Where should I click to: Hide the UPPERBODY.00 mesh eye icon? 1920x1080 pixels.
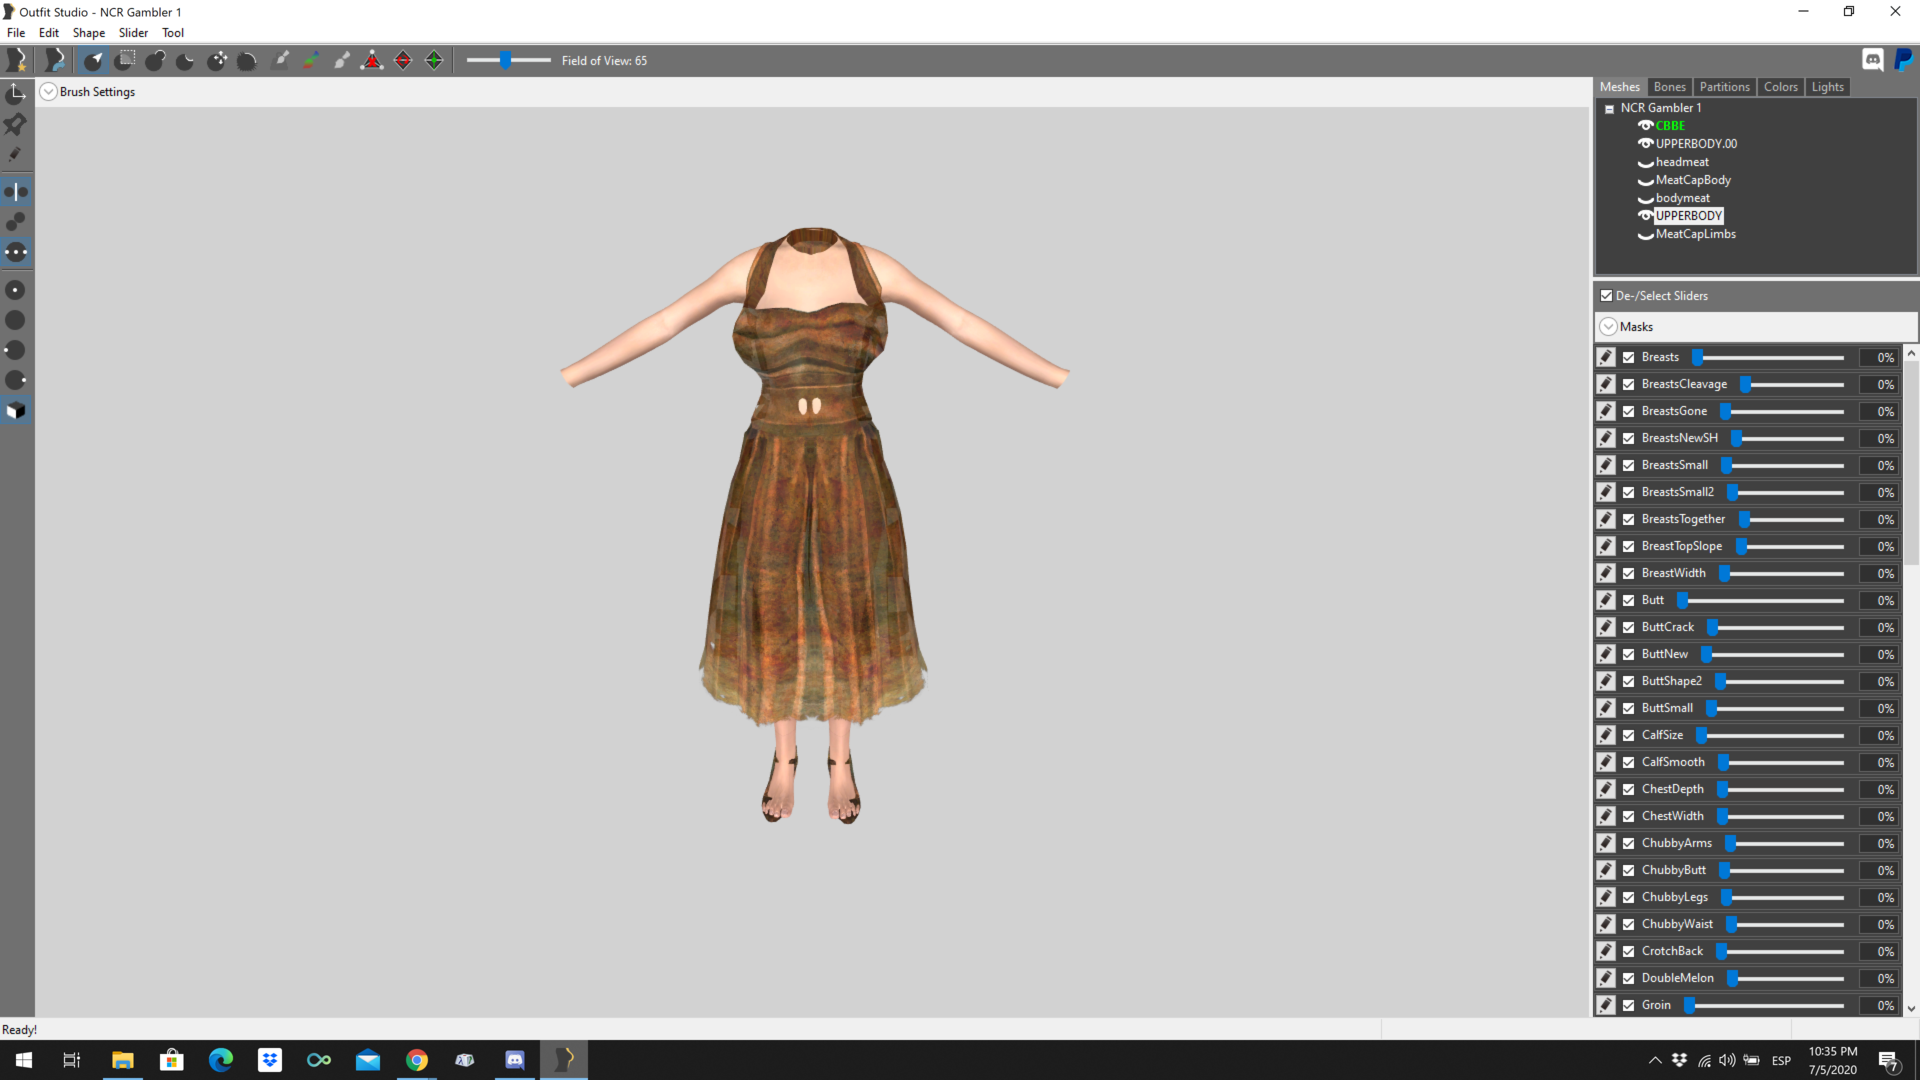[1645, 144]
